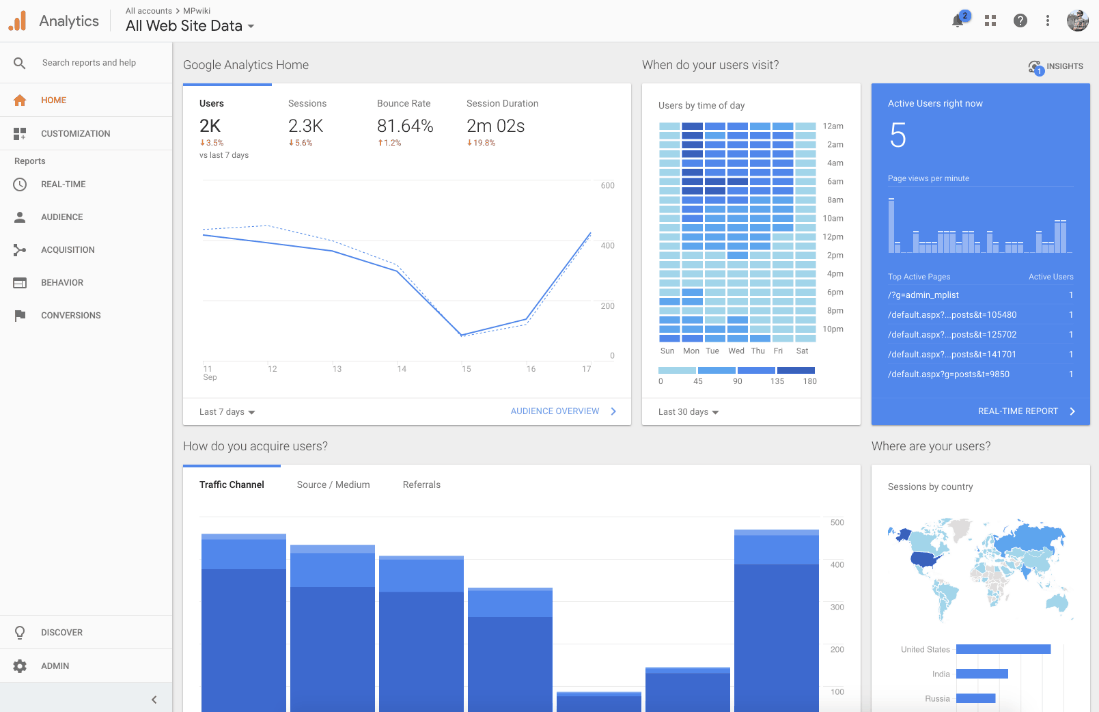Click the REAL-TIME REPORT link

click(1018, 411)
